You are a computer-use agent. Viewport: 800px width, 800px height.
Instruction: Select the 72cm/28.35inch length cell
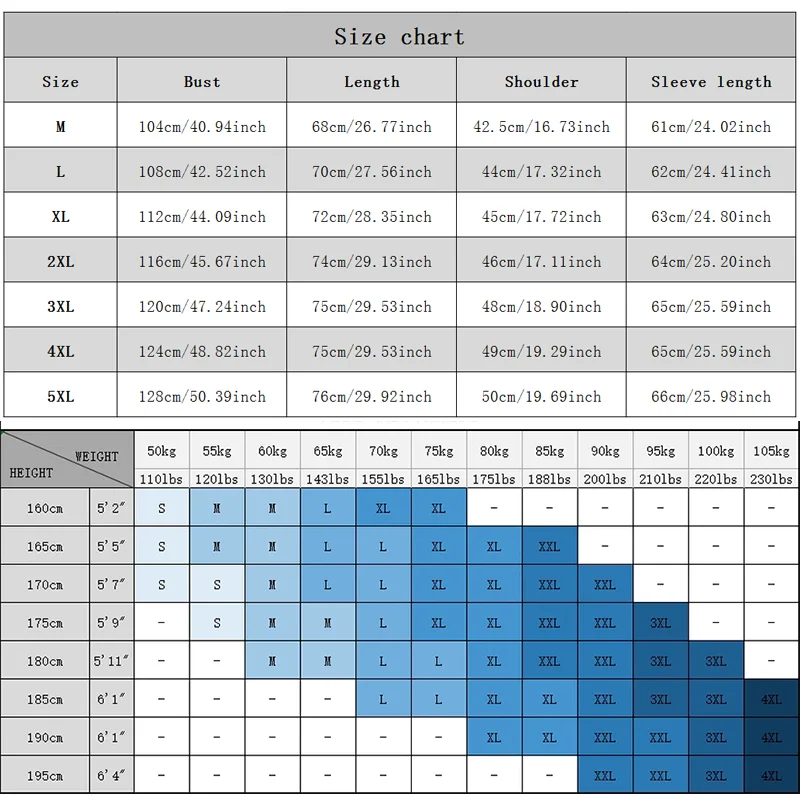coord(371,217)
